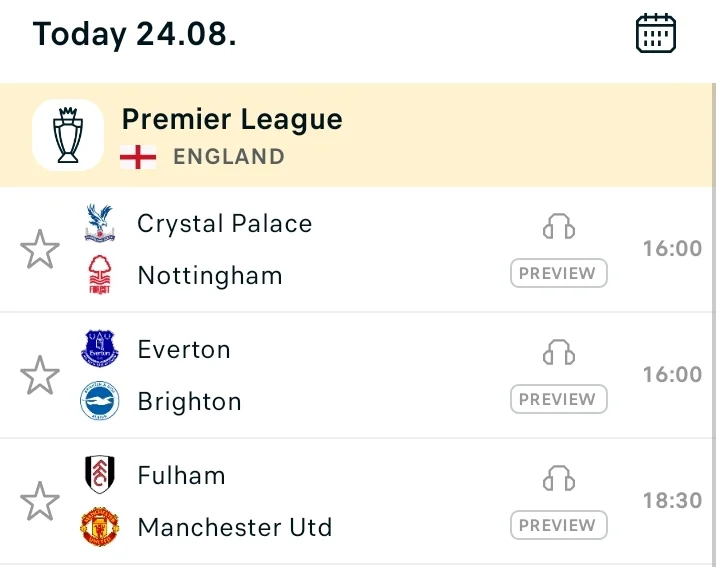Click the Crystal Palace club crest

100,223
